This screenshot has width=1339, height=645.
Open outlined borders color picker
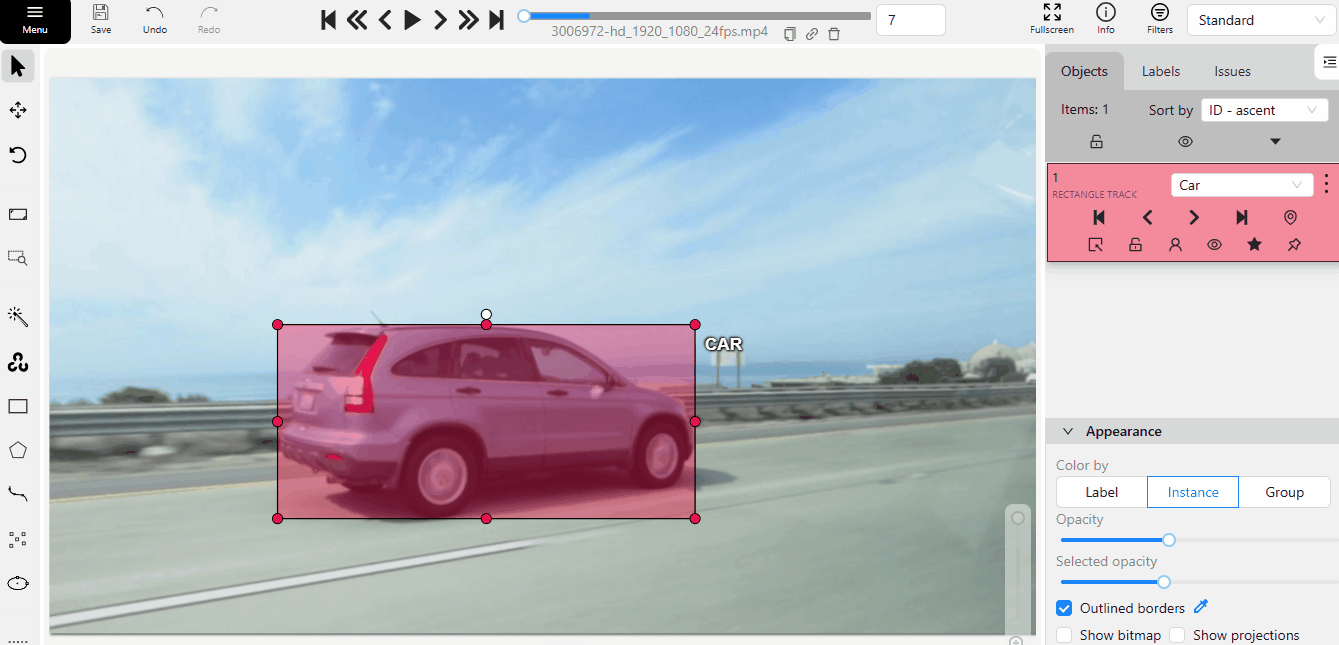1202,606
